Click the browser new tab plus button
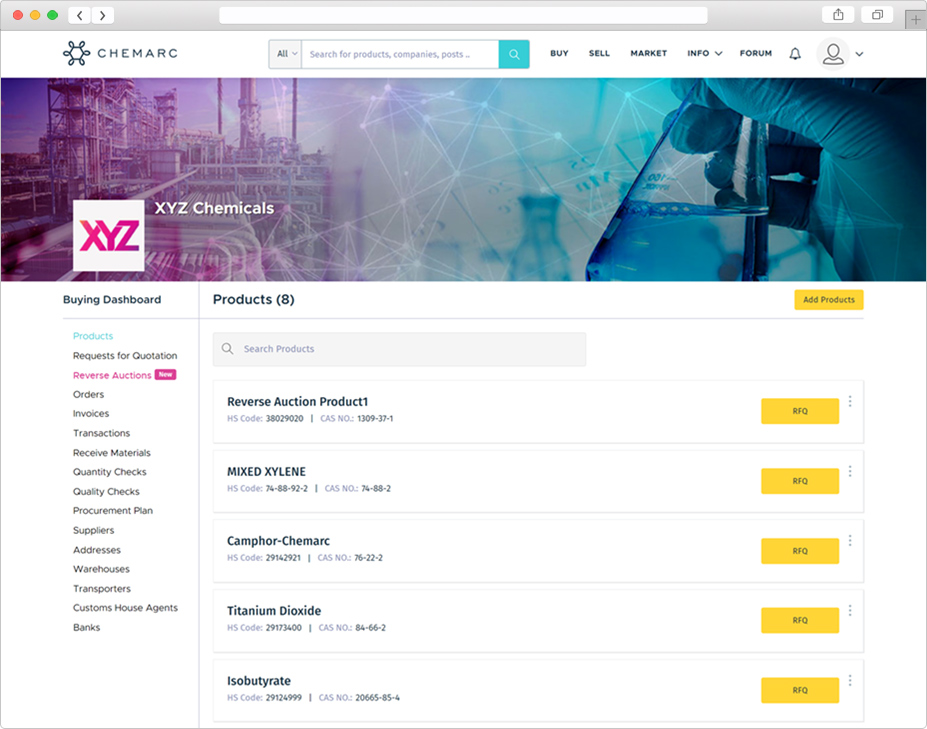The height and width of the screenshot is (729, 927). [916, 20]
